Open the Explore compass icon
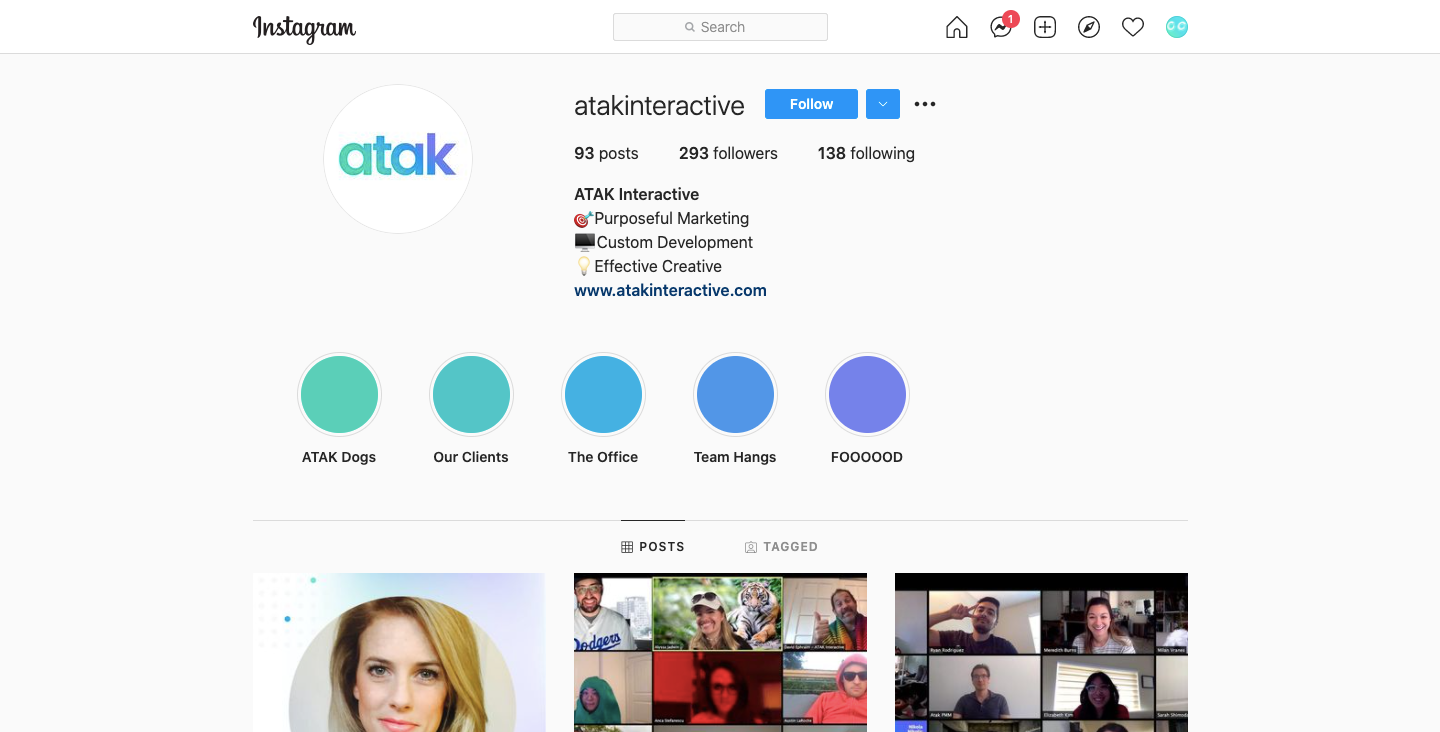1440x732 pixels. pyautogui.click(x=1089, y=28)
